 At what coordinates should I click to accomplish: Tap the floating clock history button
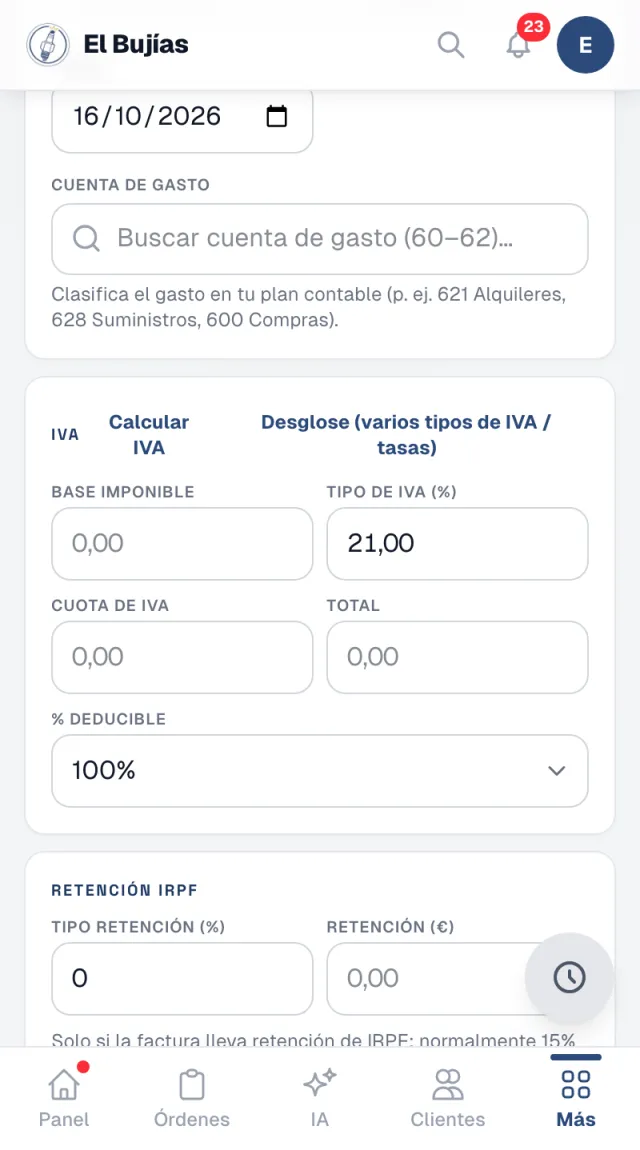(569, 977)
